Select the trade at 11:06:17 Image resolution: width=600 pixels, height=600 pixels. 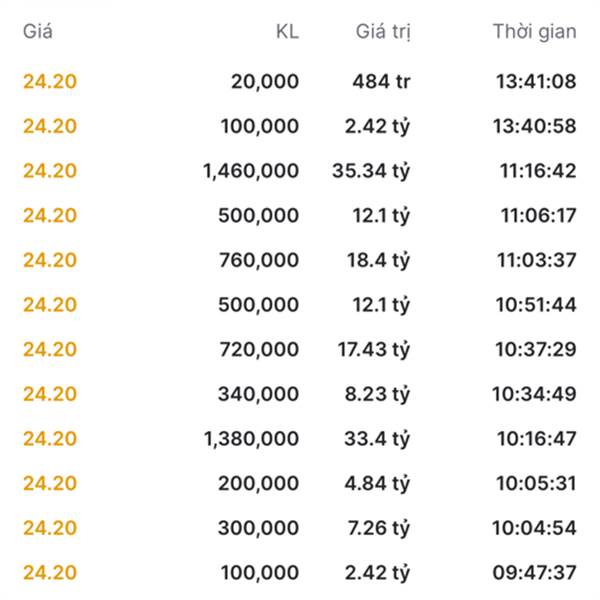(x=300, y=215)
